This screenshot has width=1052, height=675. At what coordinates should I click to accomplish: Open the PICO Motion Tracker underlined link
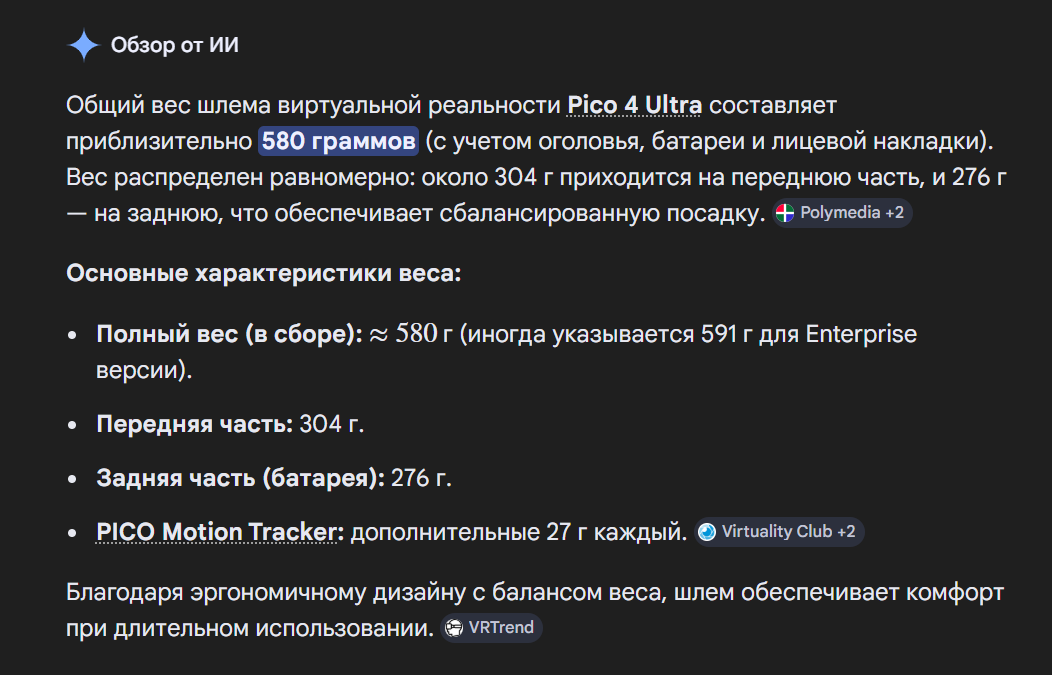point(217,532)
